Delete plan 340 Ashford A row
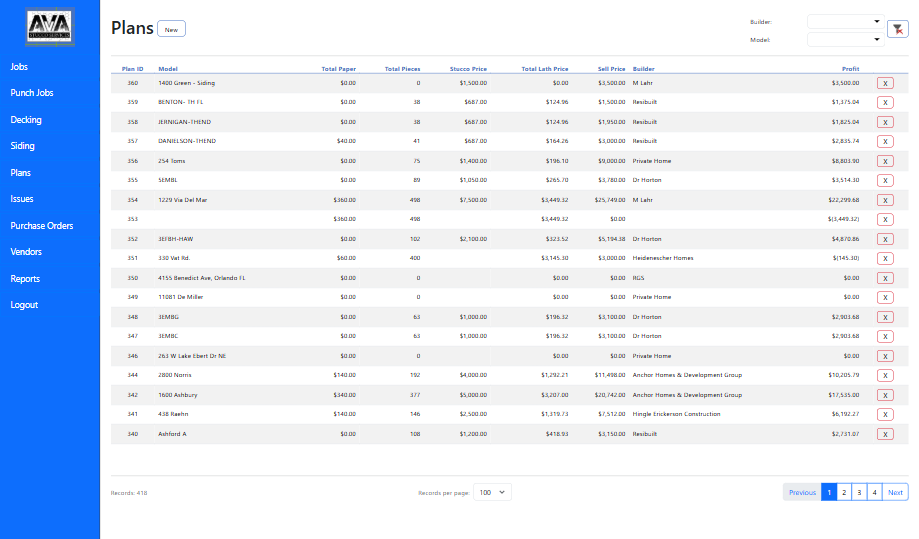This screenshot has width=919, height=539. [x=884, y=434]
